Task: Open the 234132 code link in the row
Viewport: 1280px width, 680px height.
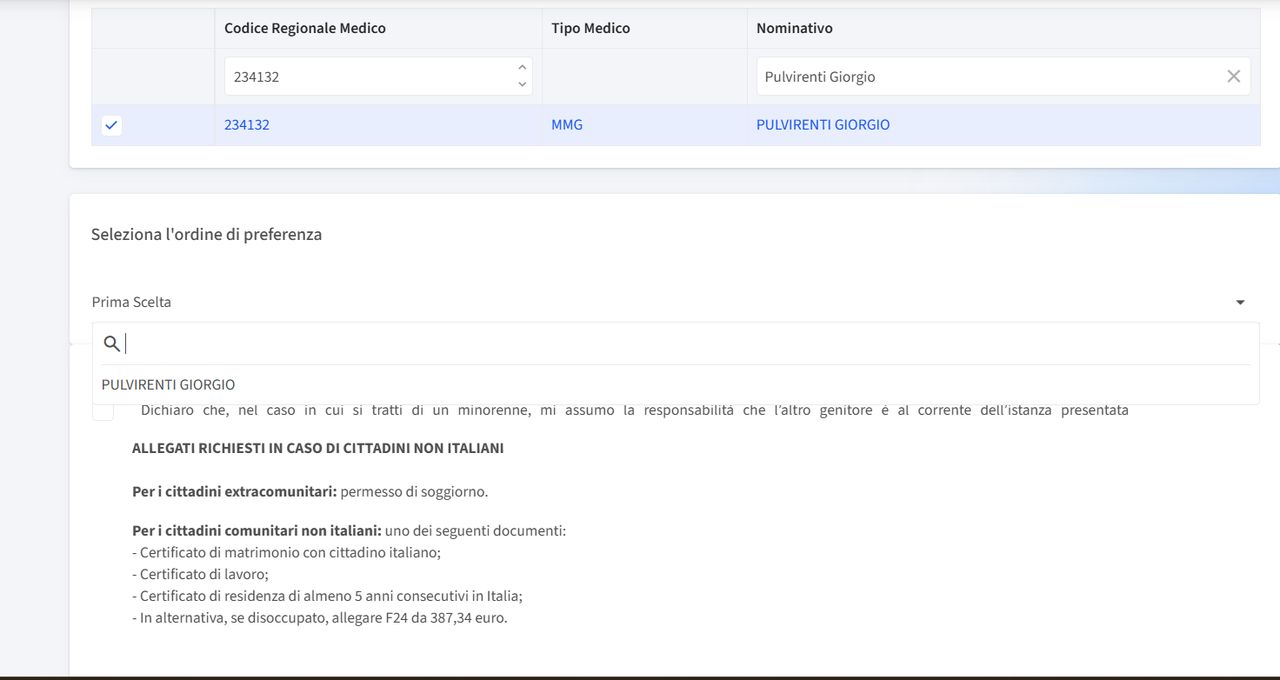Action: pos(247,125)
